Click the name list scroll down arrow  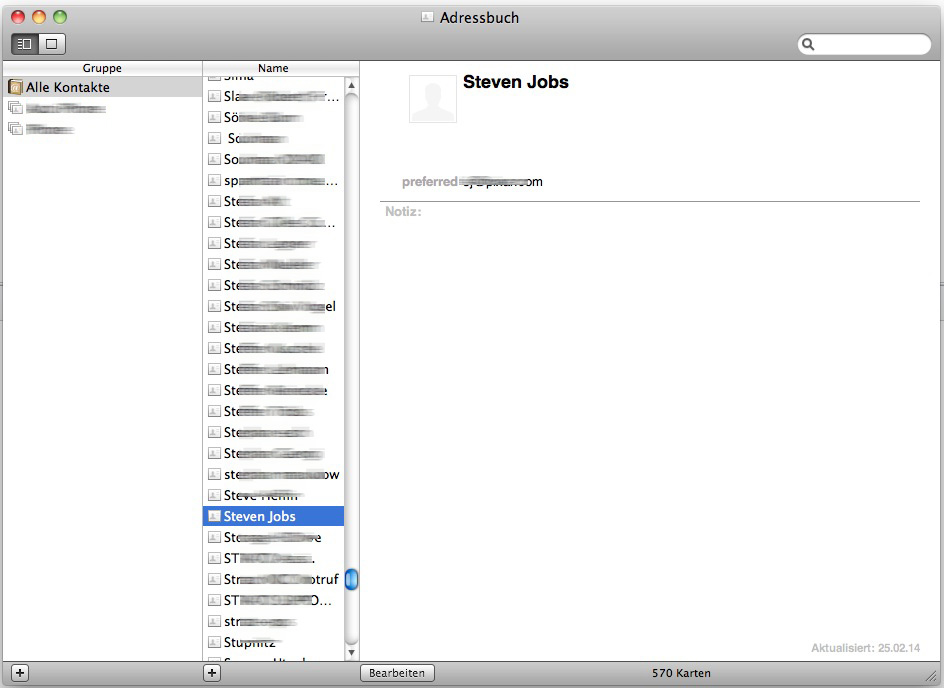(352, 652)
